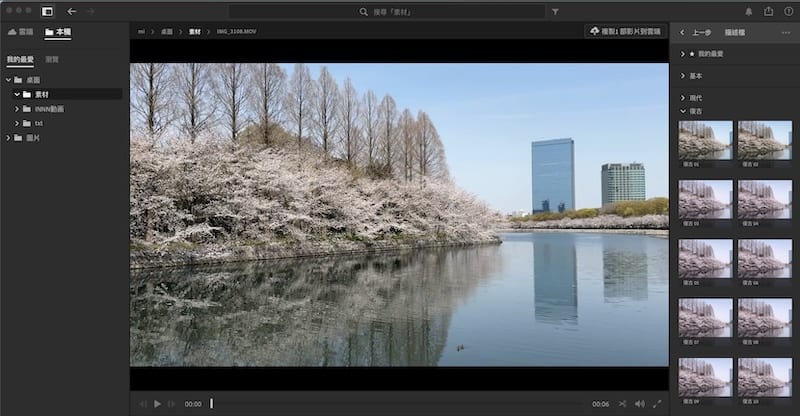Apply the 復古 02 preset thumbnail
800x416 pixels.
tap(765, 140)
